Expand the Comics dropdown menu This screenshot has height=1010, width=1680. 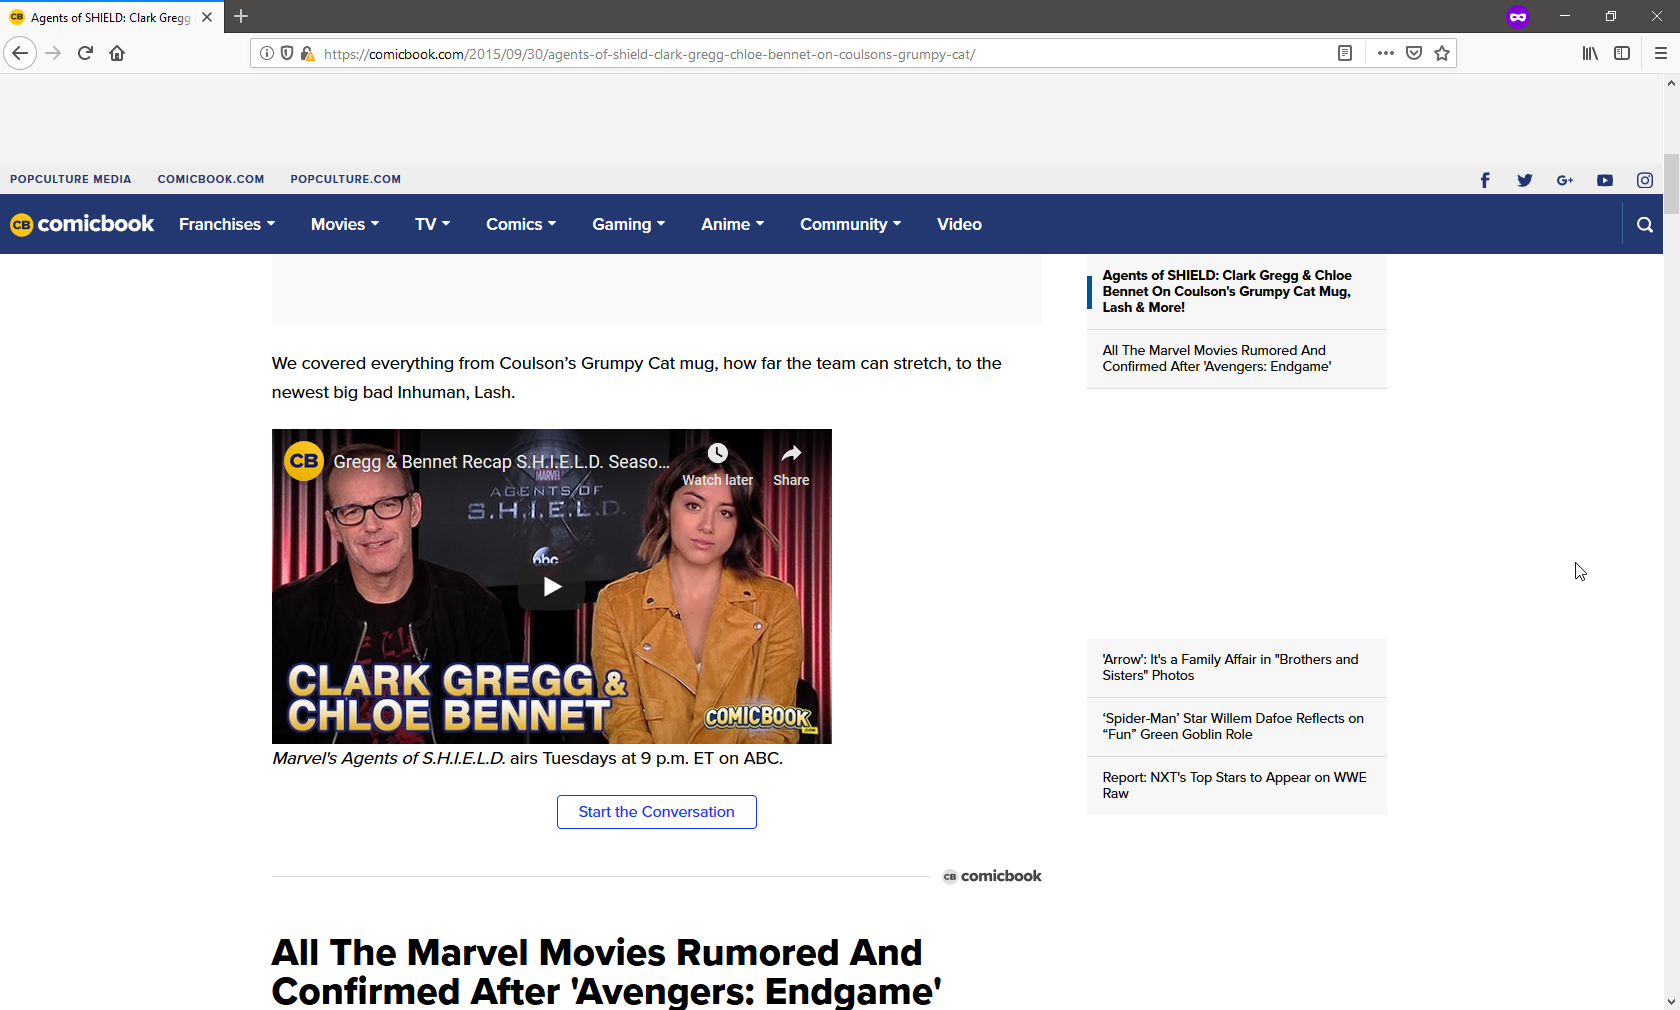[521, 224]
